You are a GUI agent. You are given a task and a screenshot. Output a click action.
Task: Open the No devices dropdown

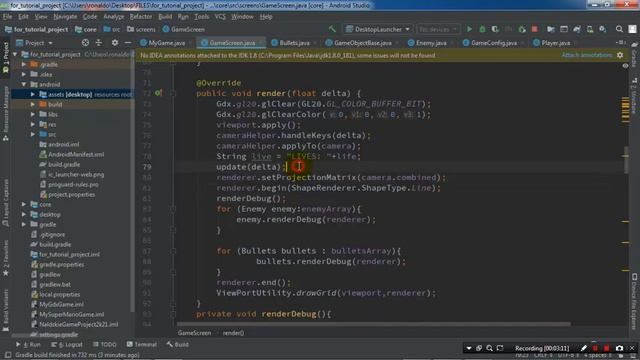pos(438,29)
